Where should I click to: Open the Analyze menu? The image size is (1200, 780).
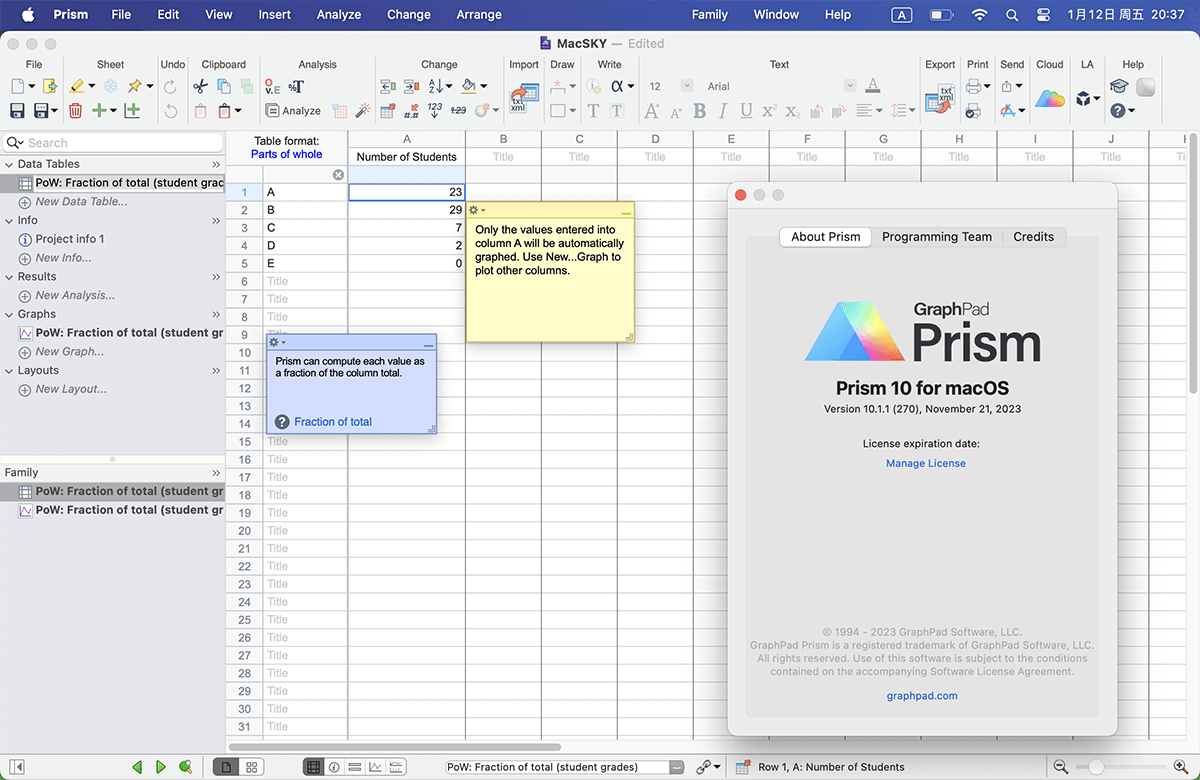click(x=339, y=14)
